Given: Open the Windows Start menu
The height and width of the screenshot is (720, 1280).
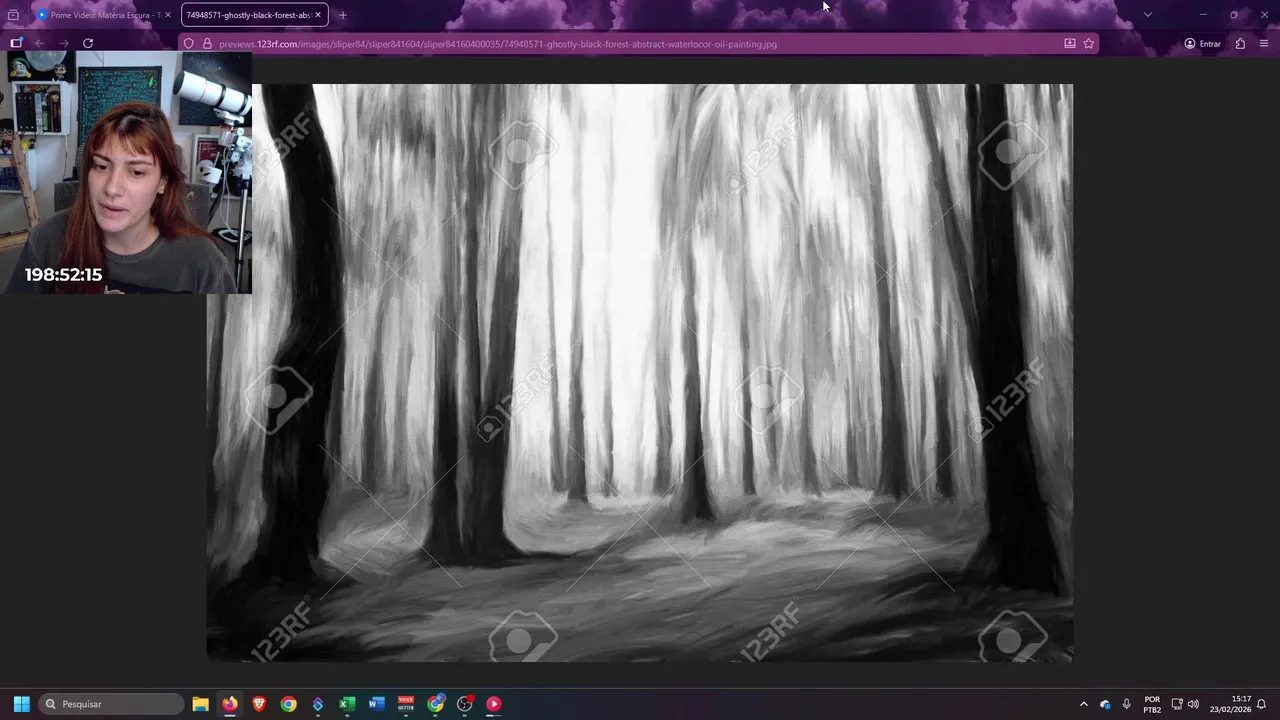Looking at the screenshot, I should point(21,704).
